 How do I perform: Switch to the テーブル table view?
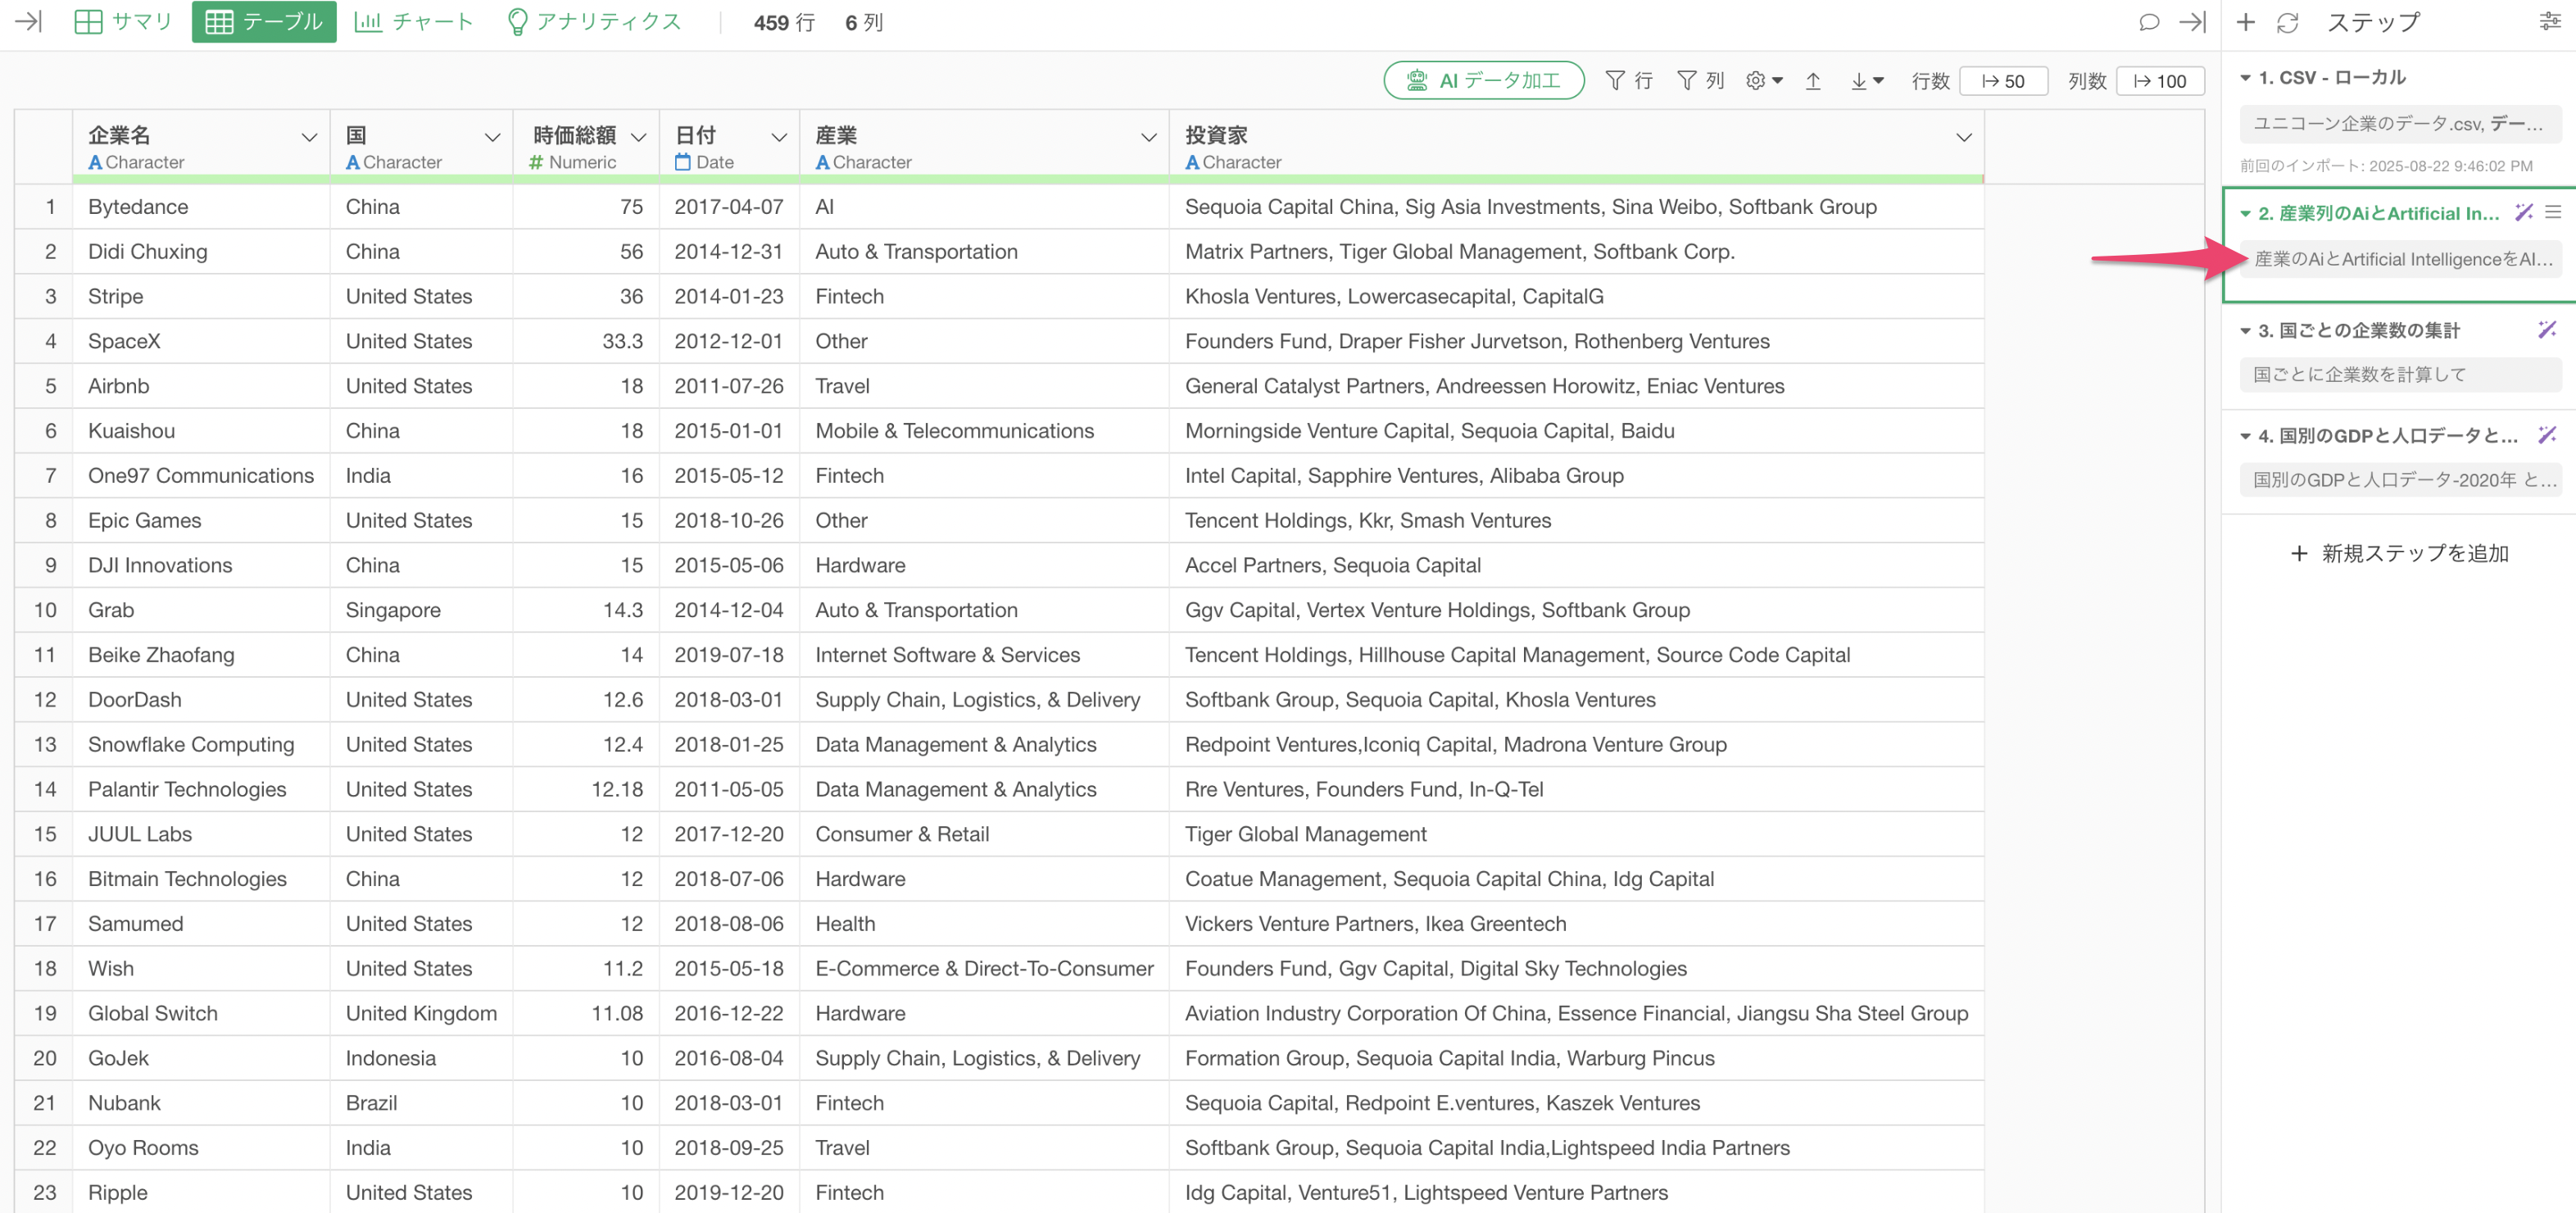pyautogui.click(x=264, y=21)
